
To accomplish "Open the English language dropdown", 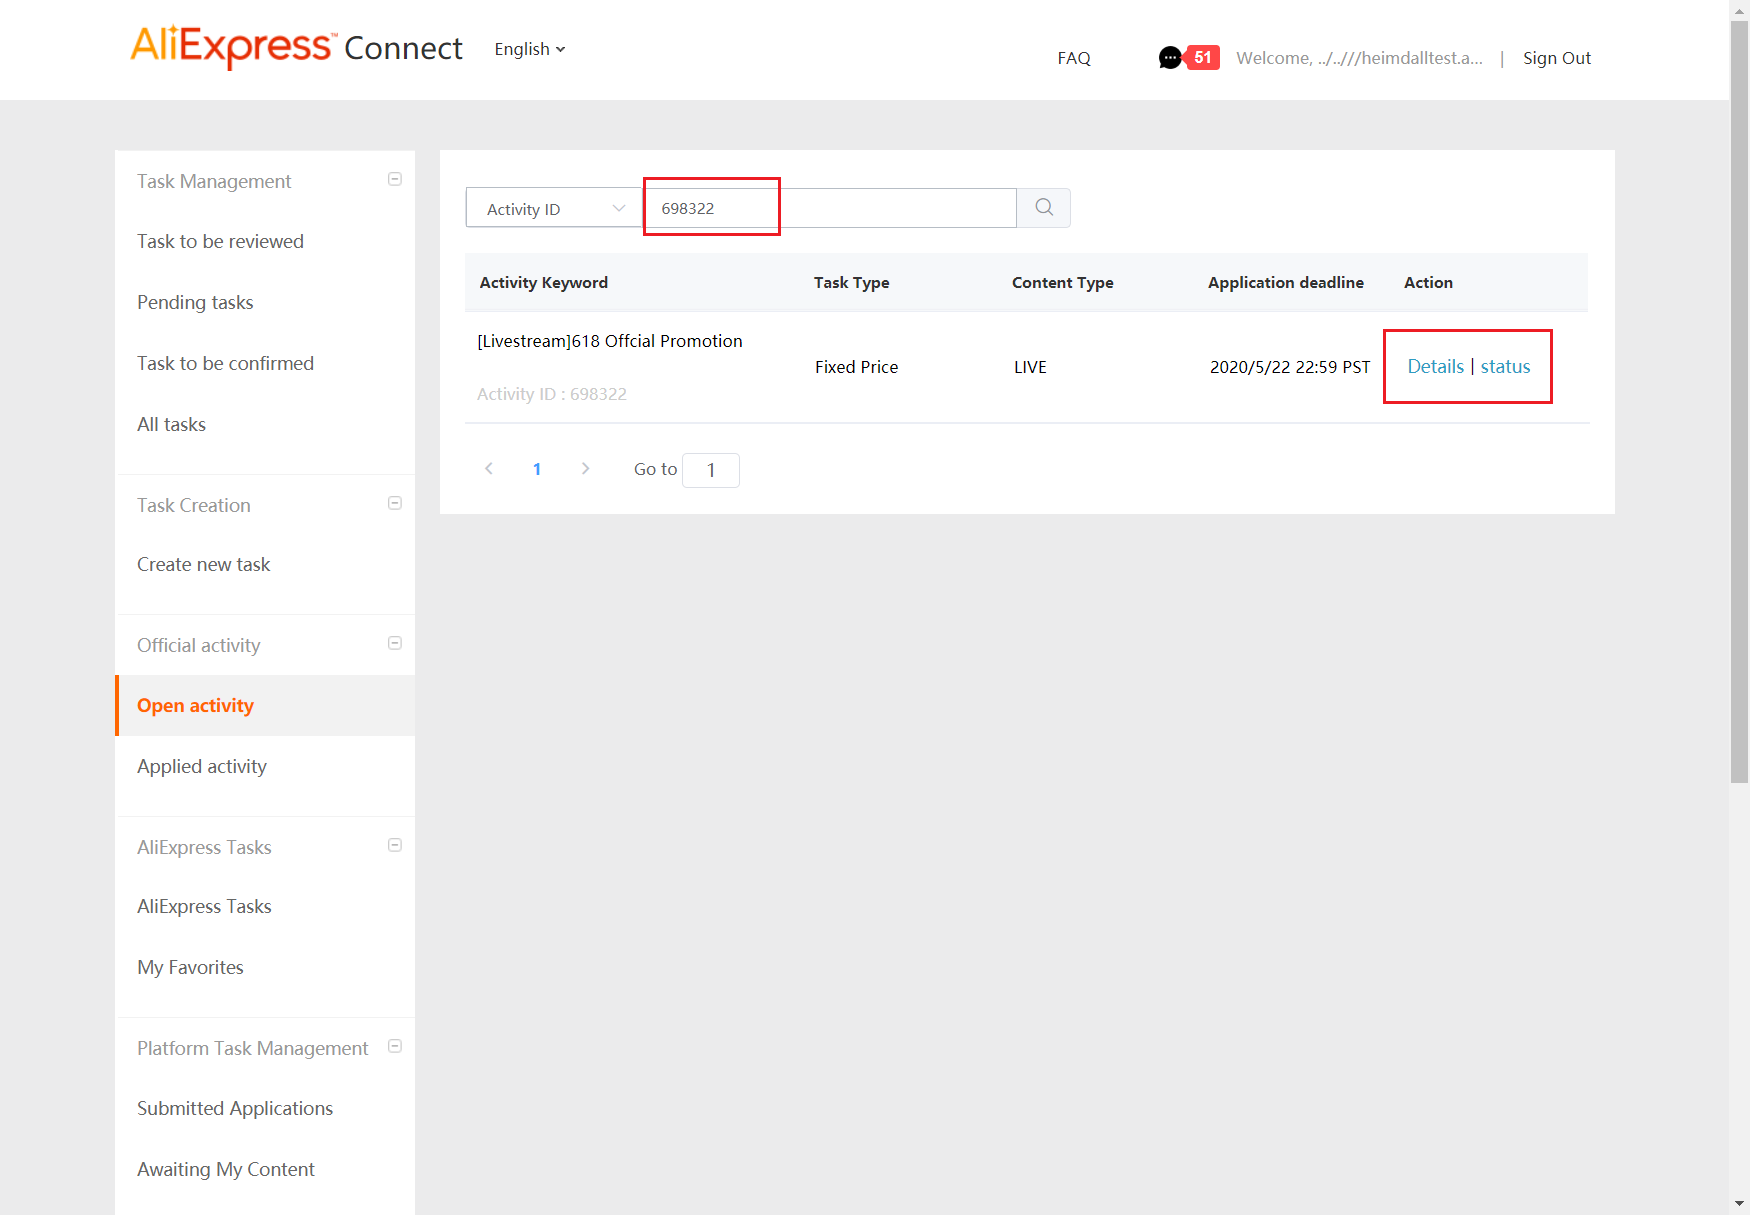I will [x=530, y=49].
